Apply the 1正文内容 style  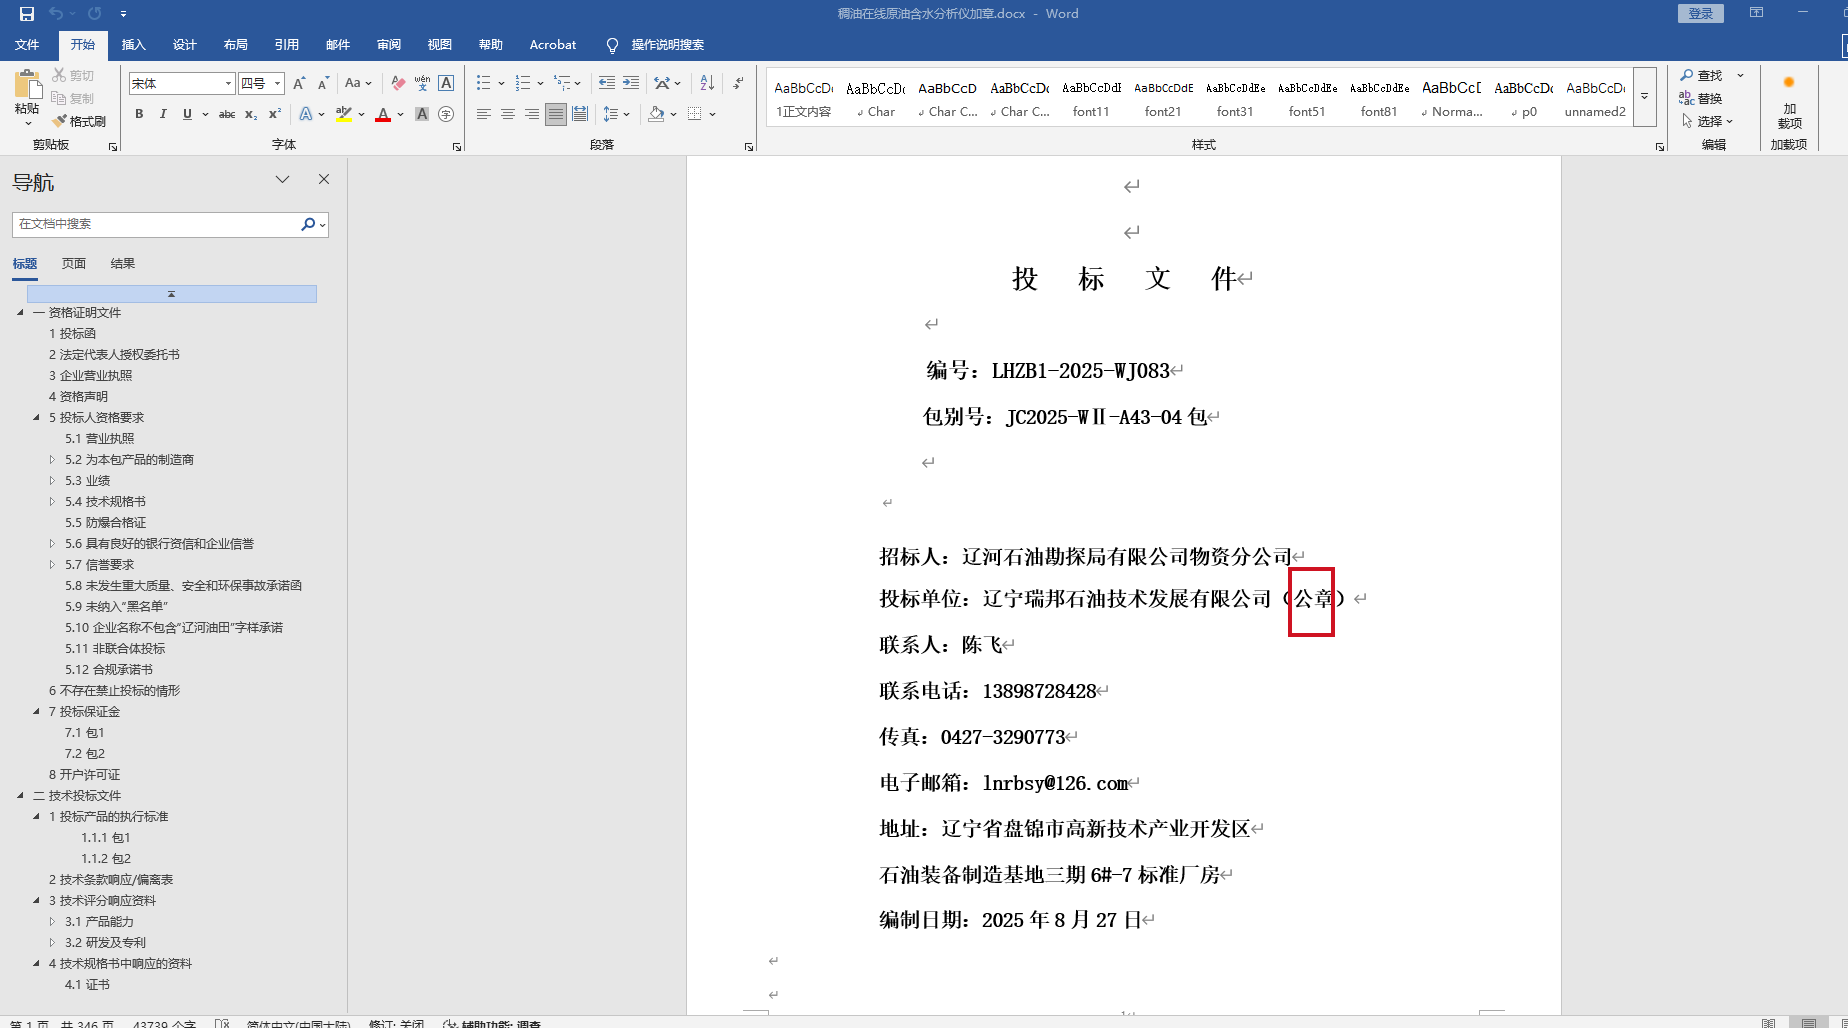pyautogui.click(x=804, y=98)
